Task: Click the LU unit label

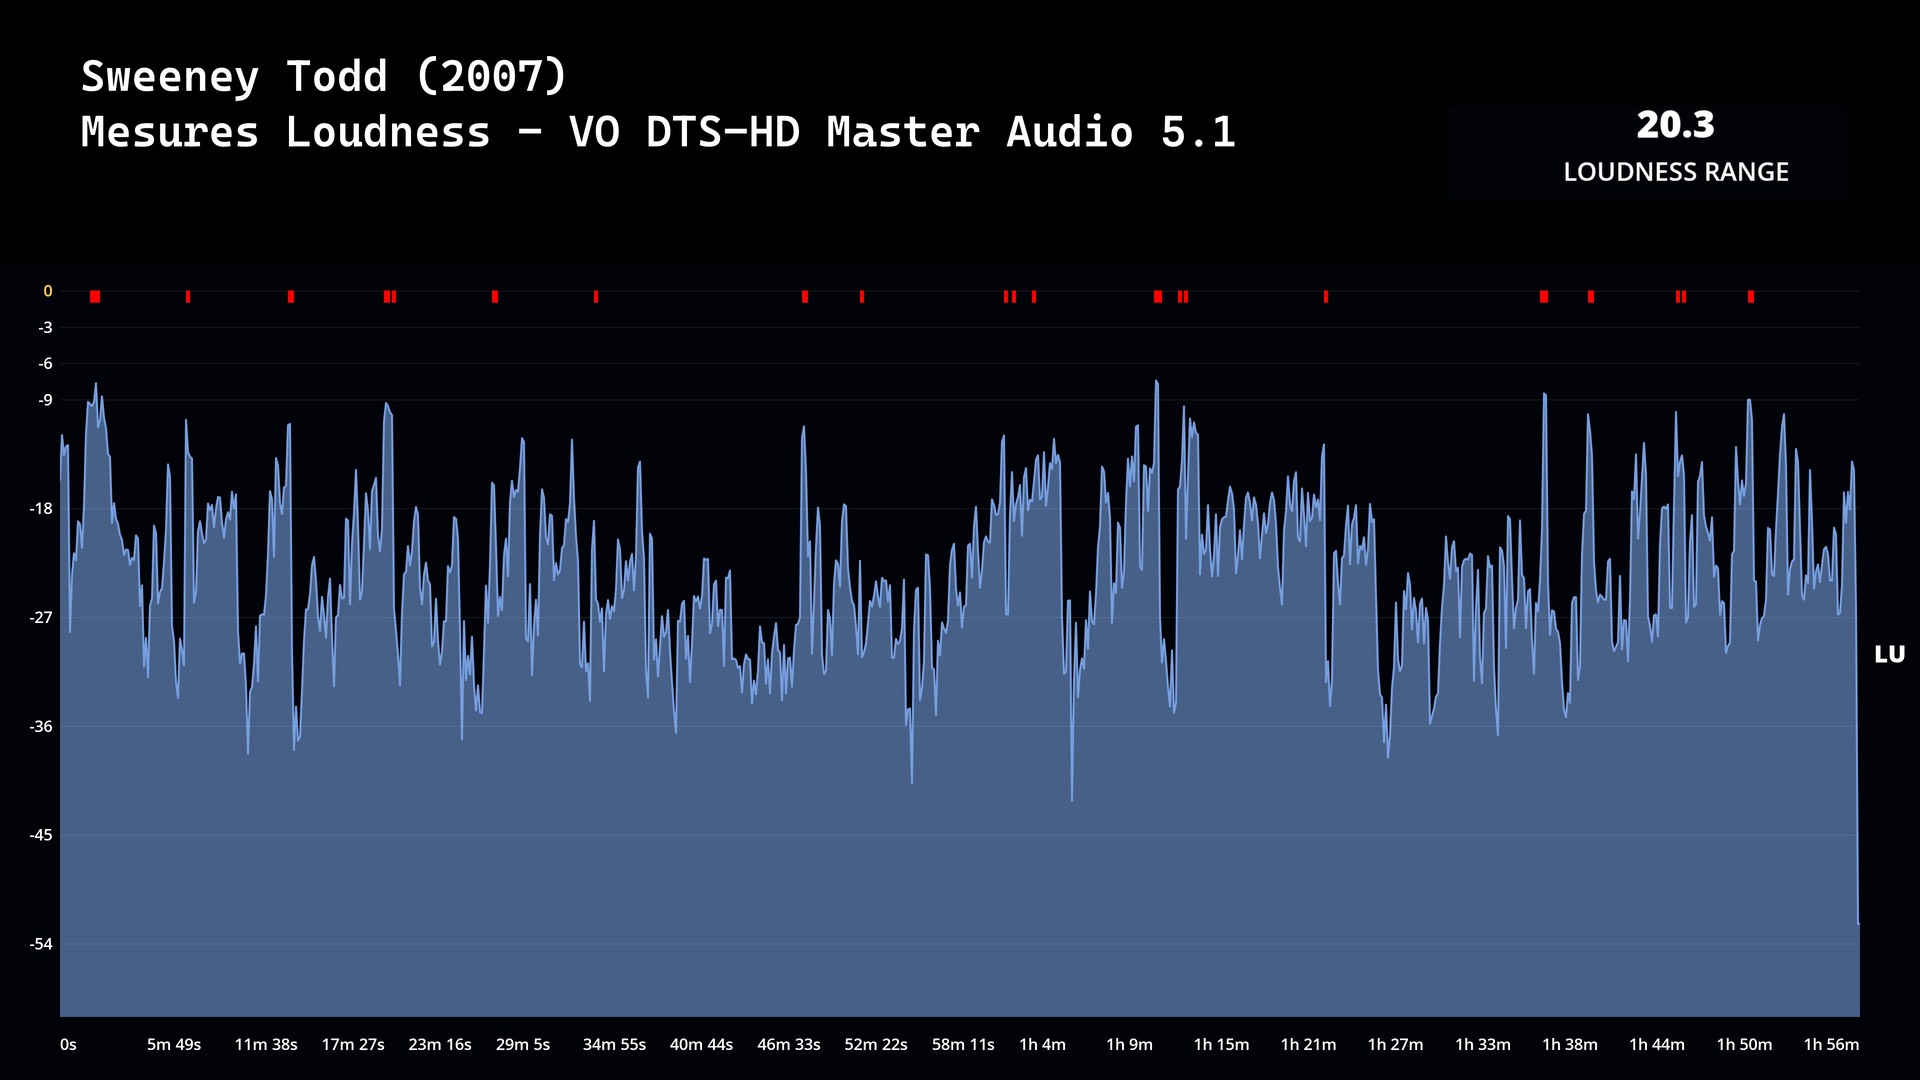Action: [x=1889, y=654]
